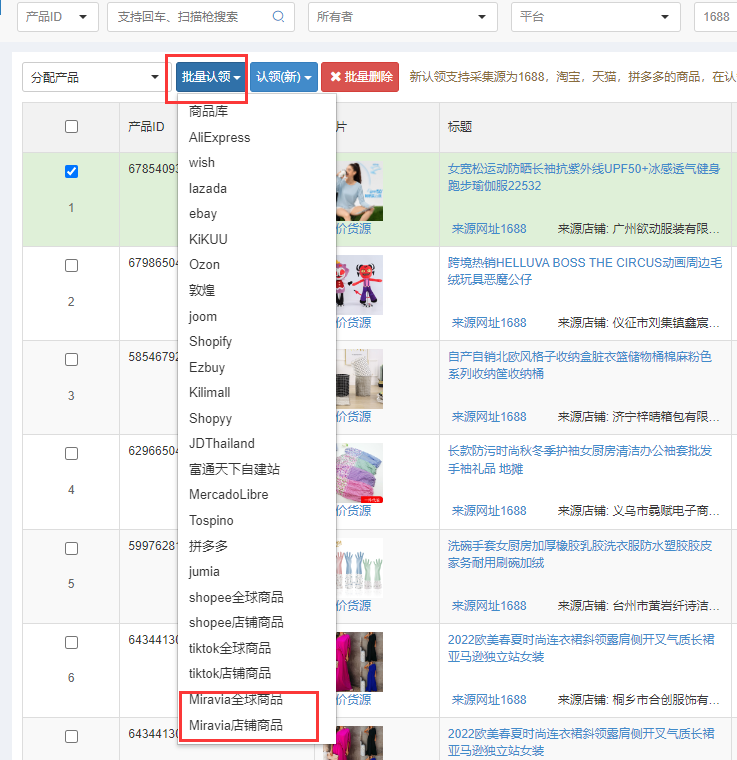Screen dimensions: 737x760
Task: Open the 洗碗手套 title link
Action: pyautogui.click(x=580, y=554)
